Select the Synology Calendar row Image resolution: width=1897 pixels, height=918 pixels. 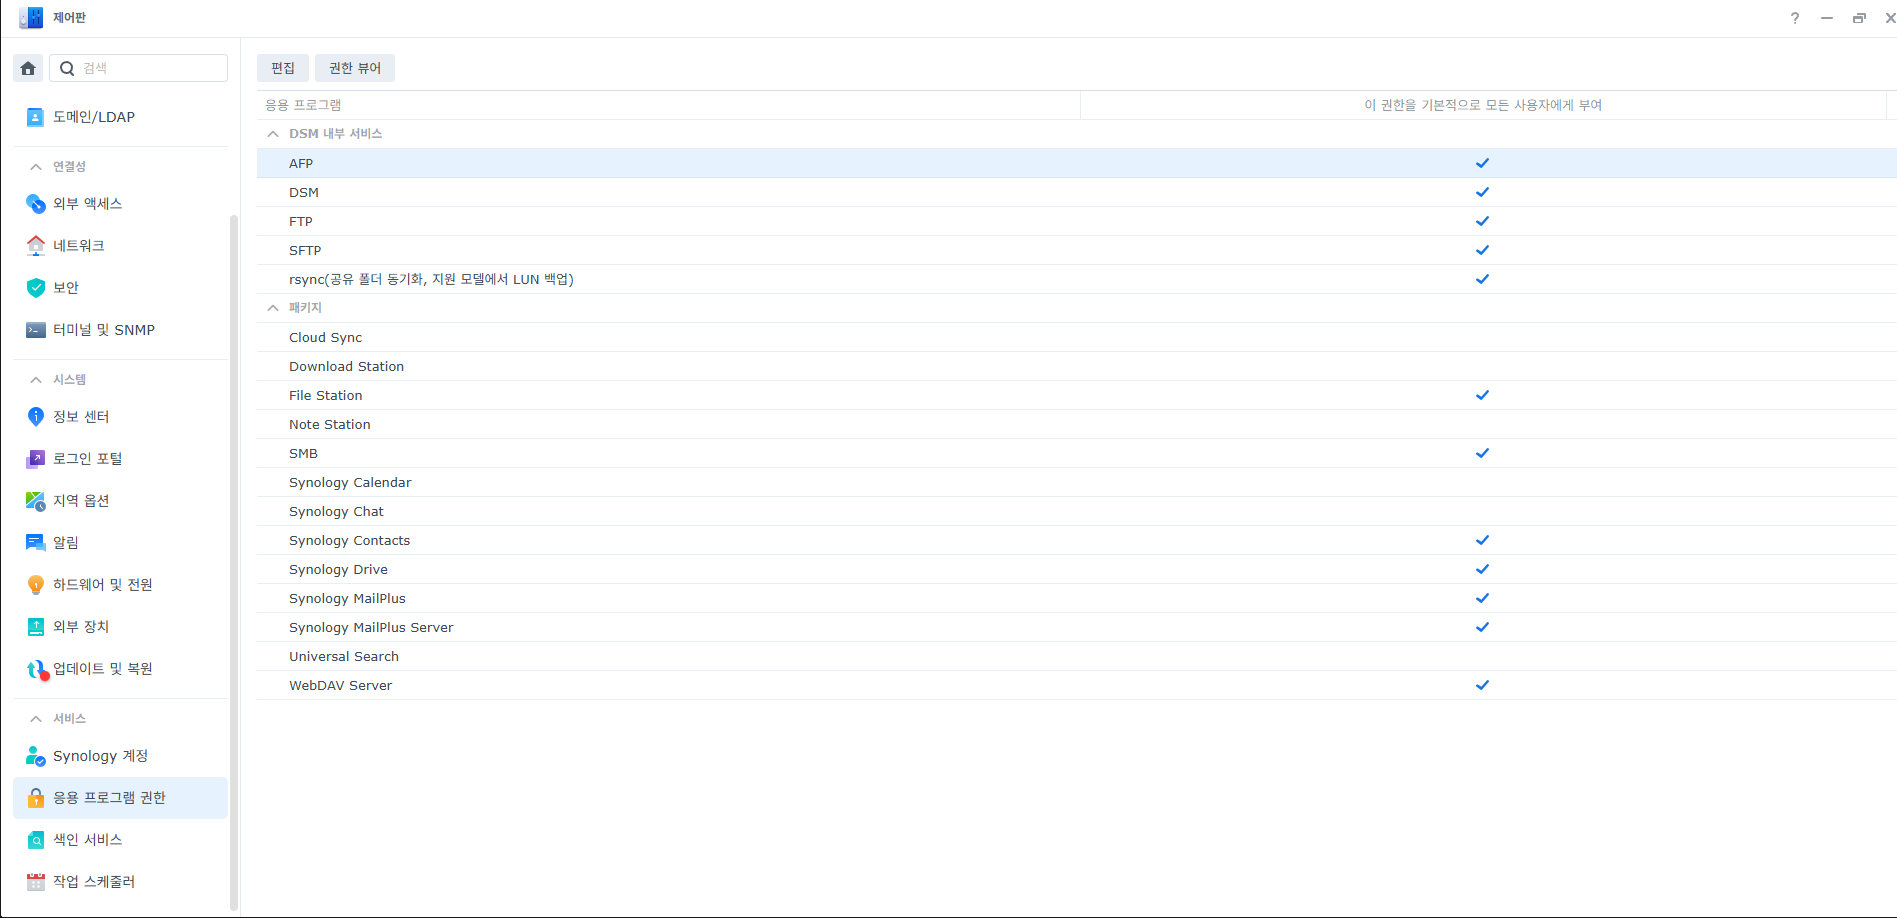click(x=1077, y=482)
